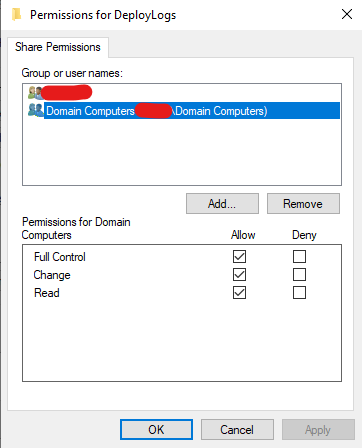Toggle the Allow Read checkbox
The height and width of the screenshot is (448, 362).
click(x=239, y=293)
